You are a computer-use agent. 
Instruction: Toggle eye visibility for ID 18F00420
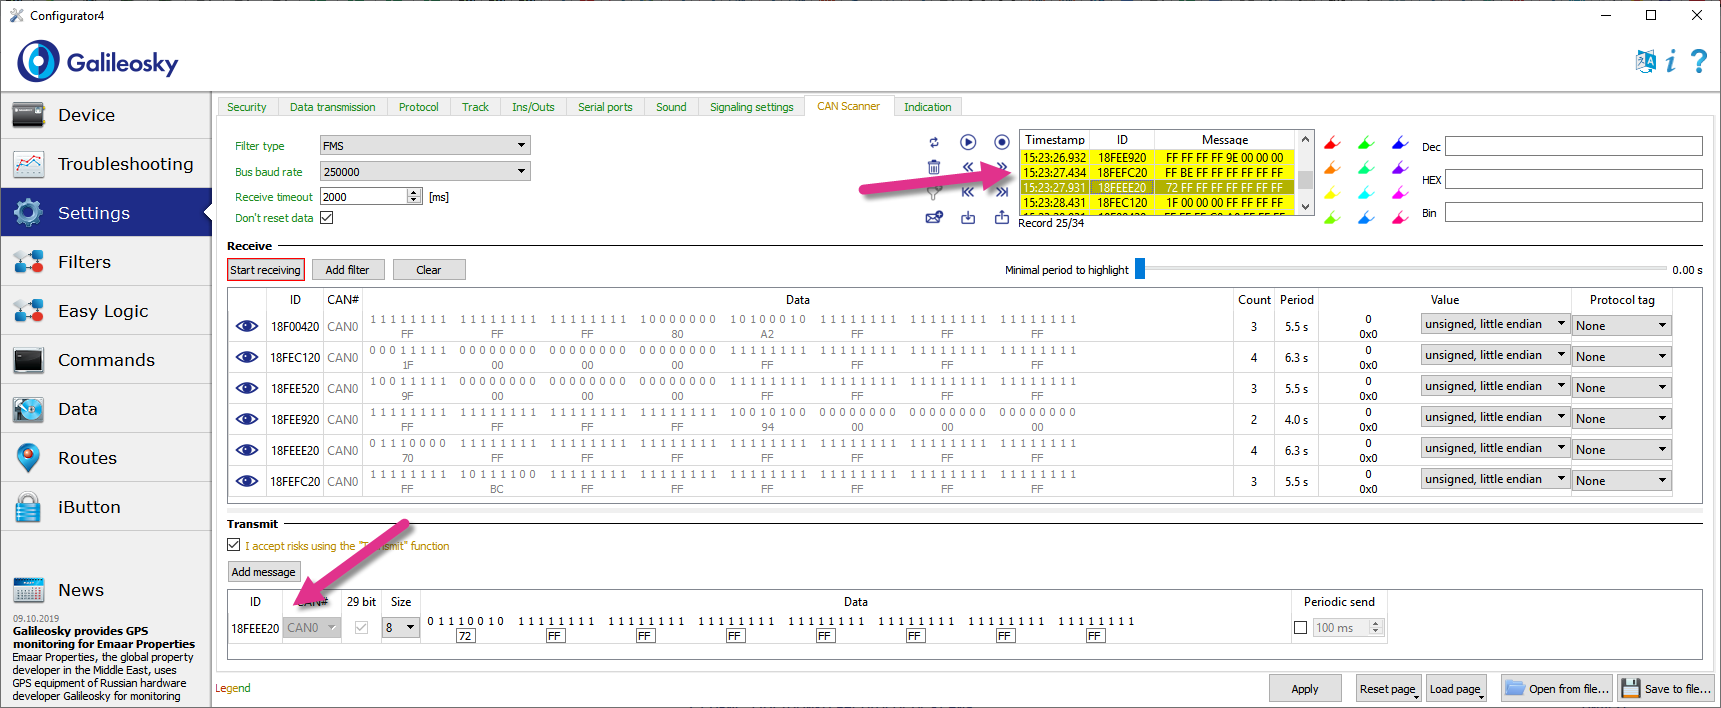point(247,326)
